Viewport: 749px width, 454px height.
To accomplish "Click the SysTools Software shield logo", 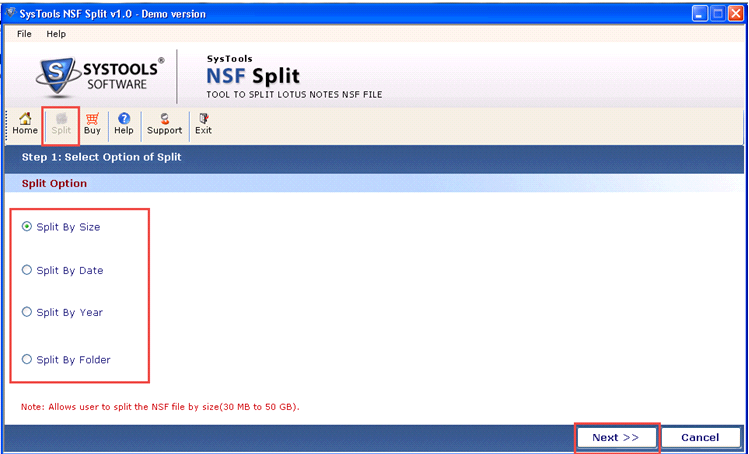I will coord(57,76).
